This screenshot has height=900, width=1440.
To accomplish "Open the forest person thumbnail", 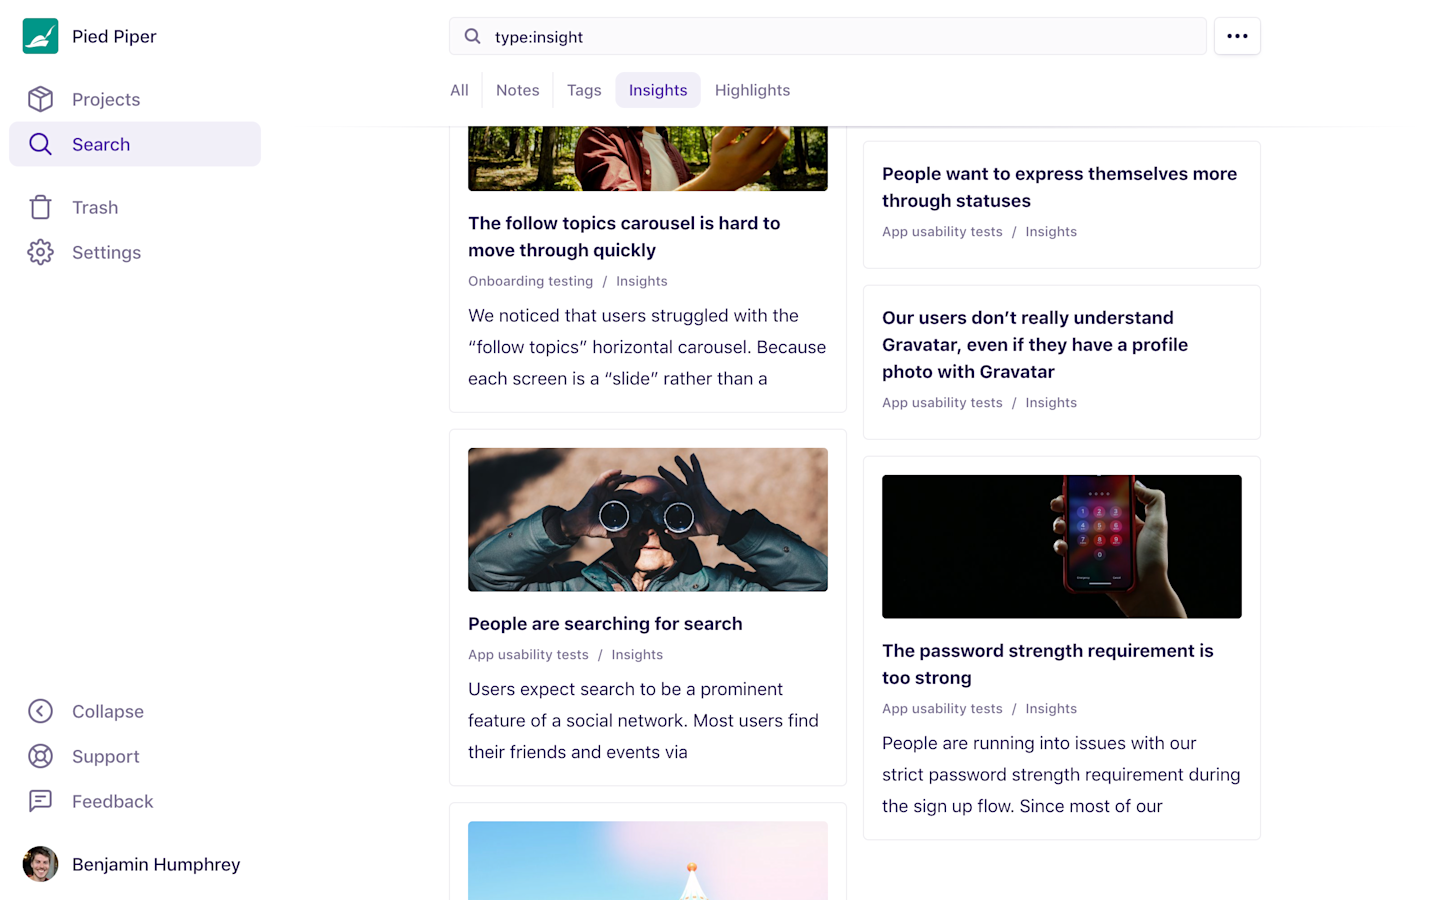I will (x=648, y=158).
